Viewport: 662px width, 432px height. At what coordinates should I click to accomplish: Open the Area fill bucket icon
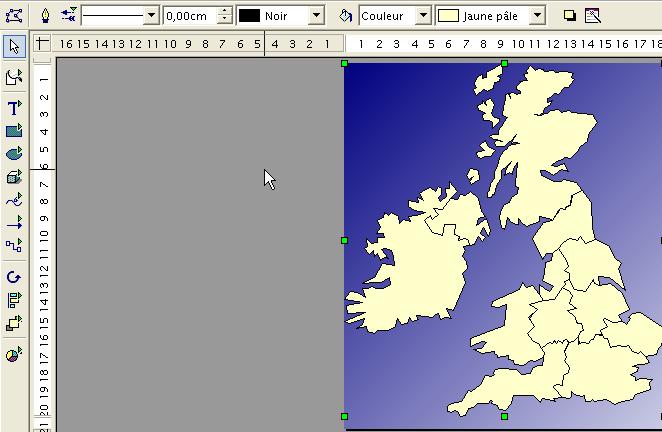(345, 16)
